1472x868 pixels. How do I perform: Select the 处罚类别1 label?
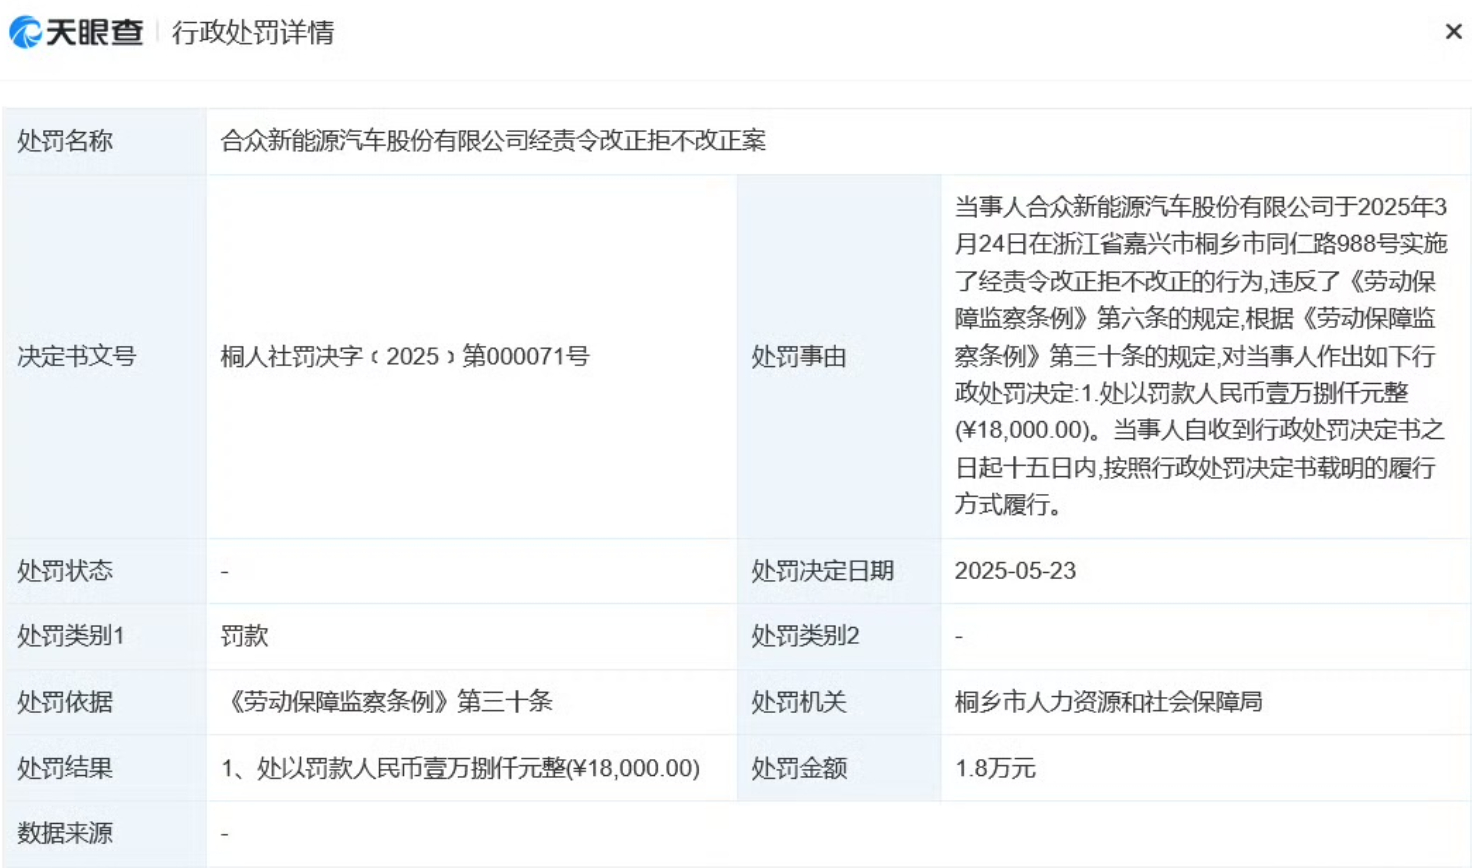click(71, 636)
